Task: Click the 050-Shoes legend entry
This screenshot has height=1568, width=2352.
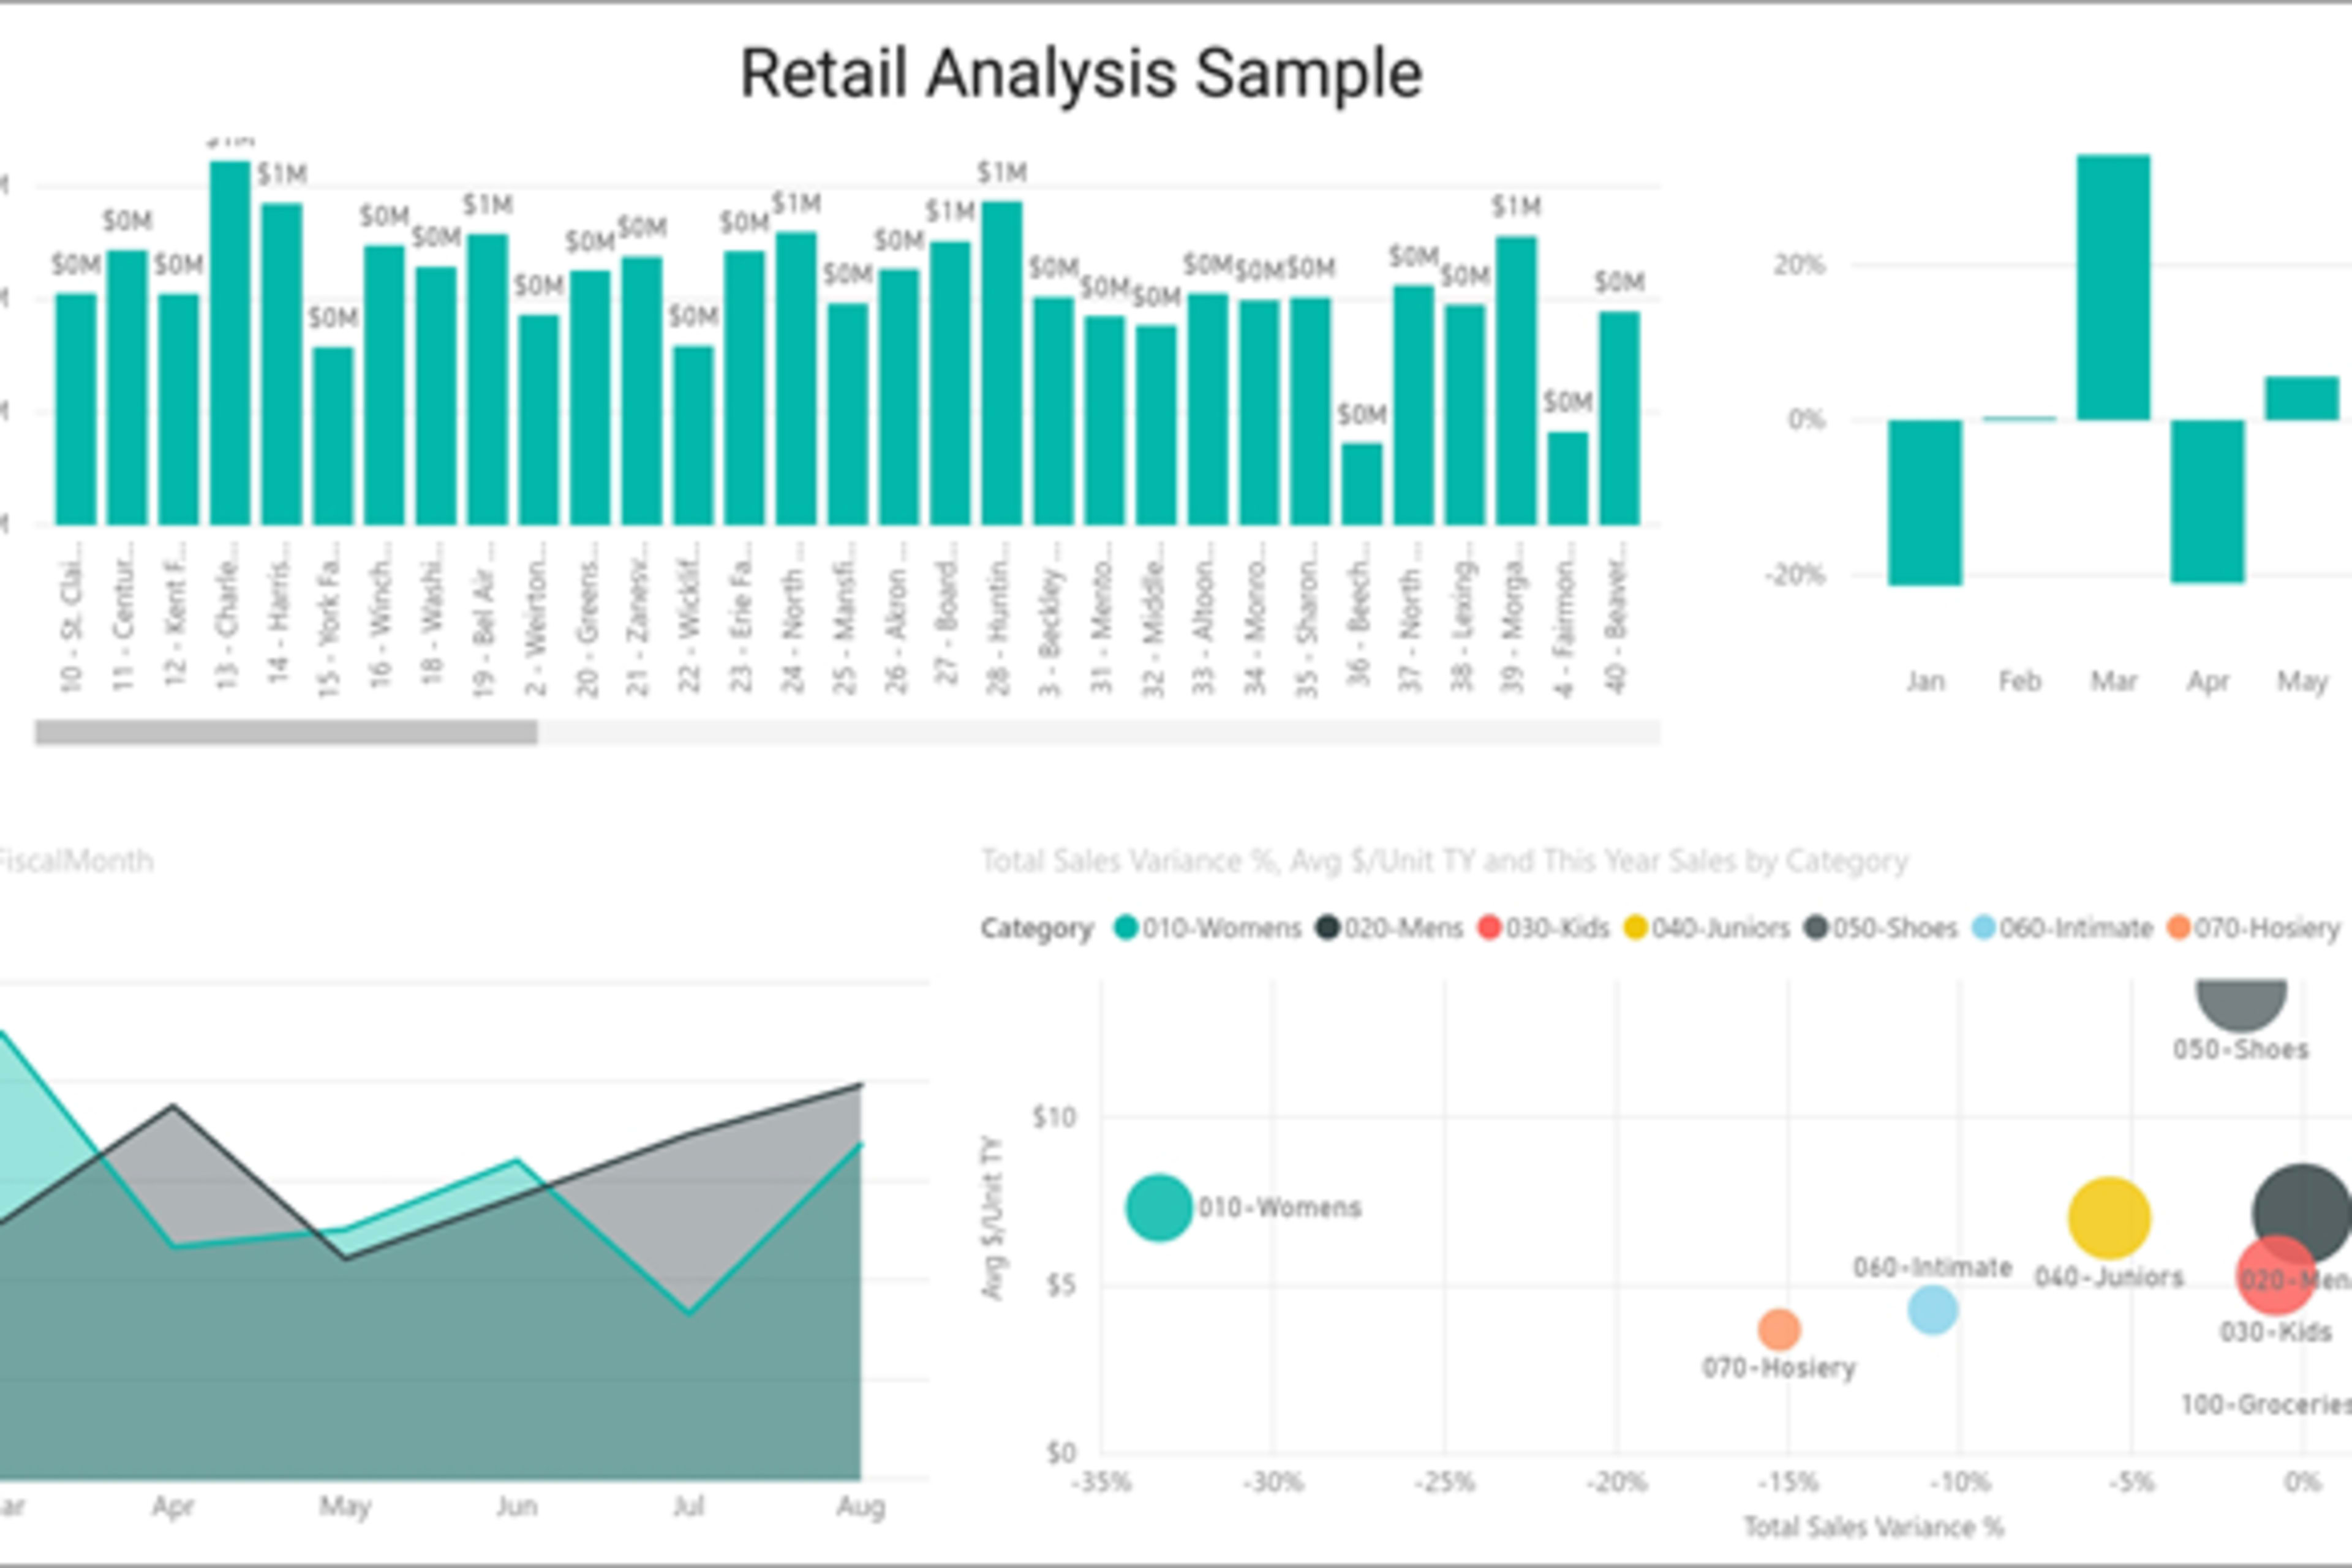Action: click(x=1880, y=928)
